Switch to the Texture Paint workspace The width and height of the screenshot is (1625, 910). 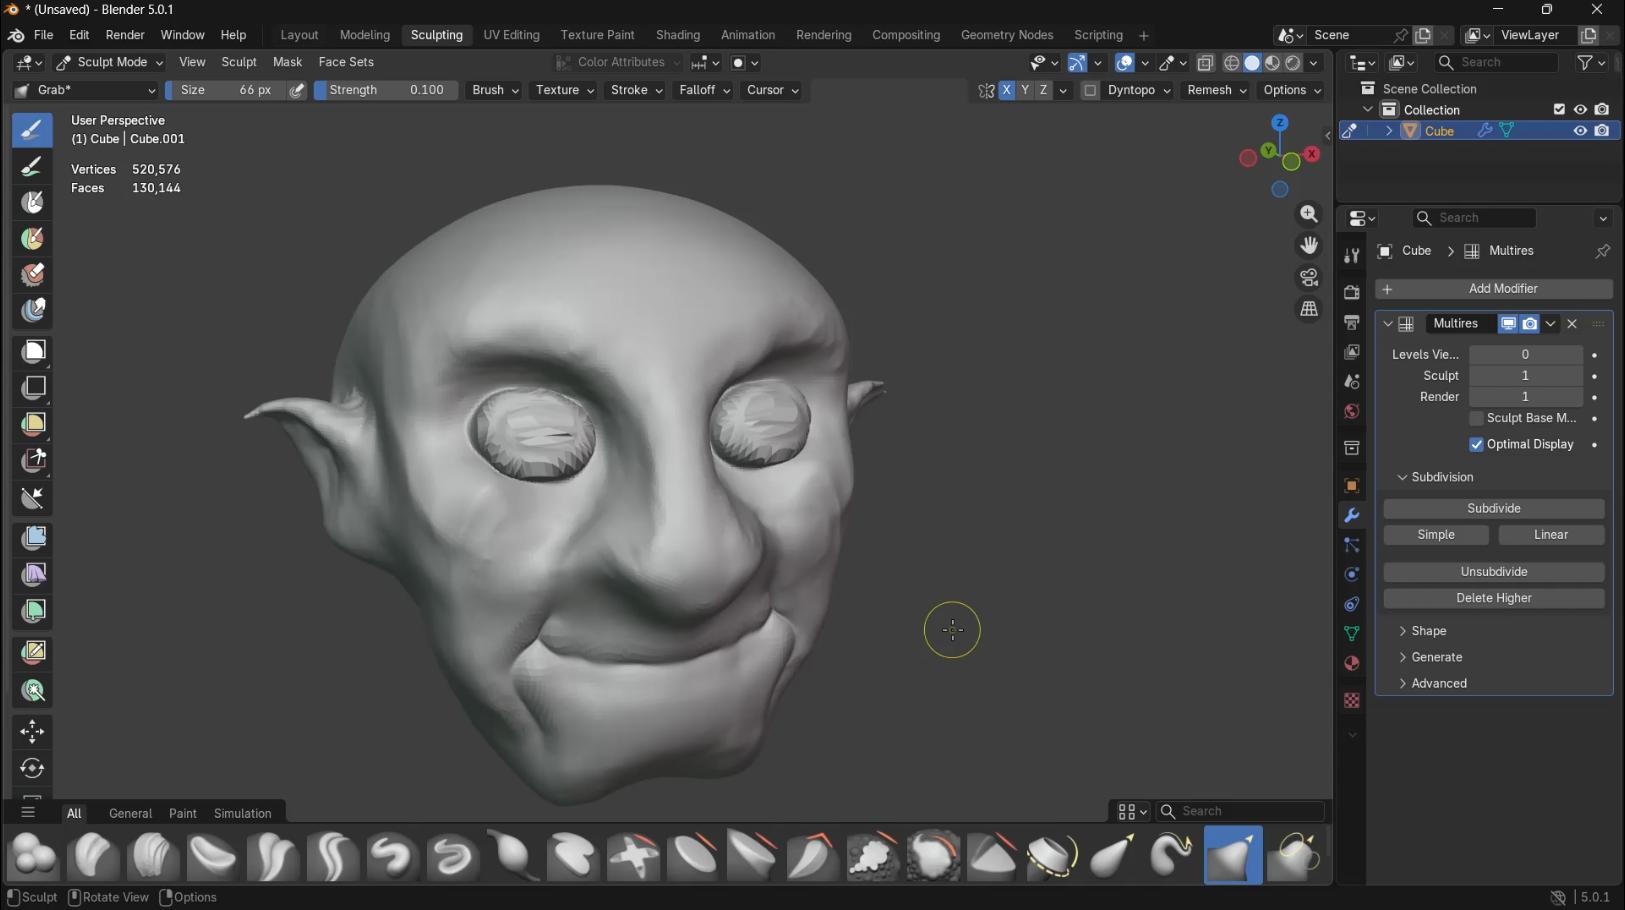[597, 34]
